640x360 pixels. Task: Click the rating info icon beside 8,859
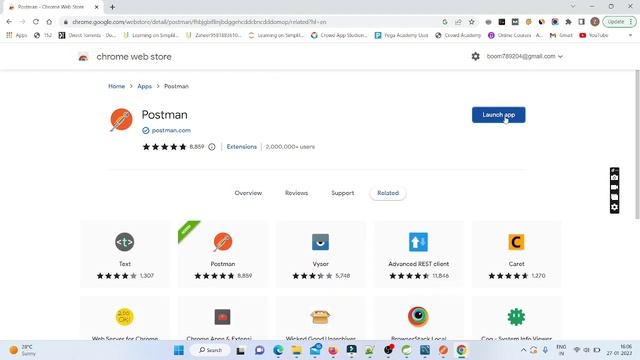tap(211, 147)
